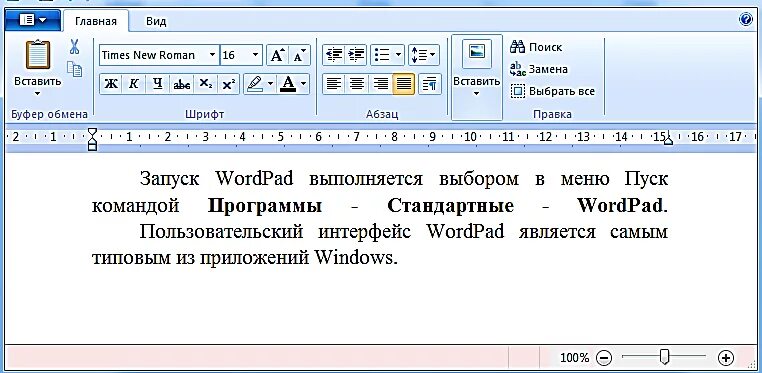The width and height of the screenshot is (762, 373).
Task: Decrease paragraph indent
Action: pyautogui.click(x=334, y=55)
